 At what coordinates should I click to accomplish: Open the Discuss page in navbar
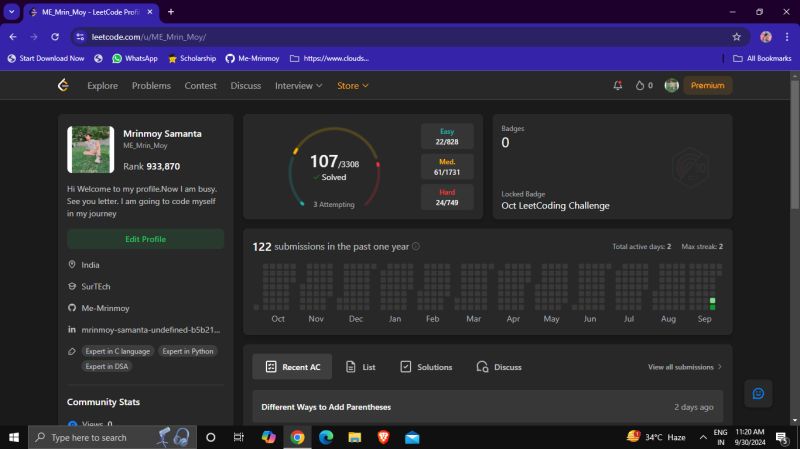click(x=245, y=86)
